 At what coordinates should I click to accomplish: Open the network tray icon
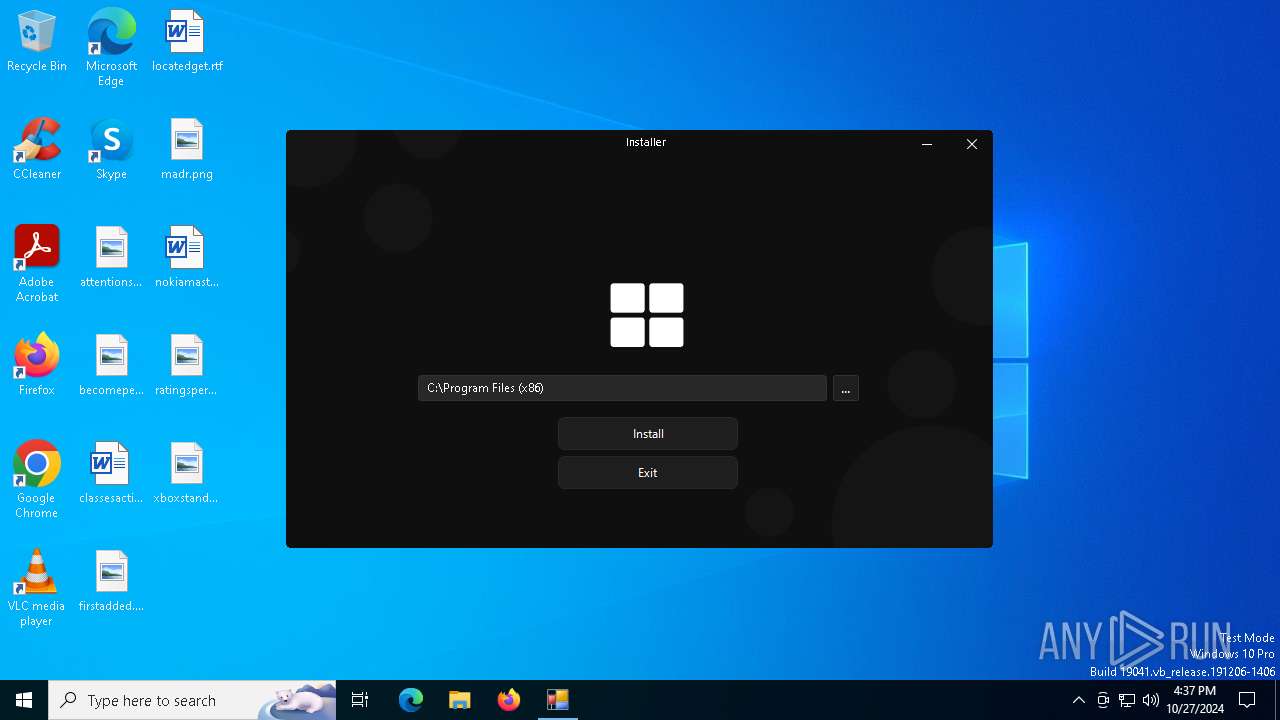click(x=1127, y=700)
